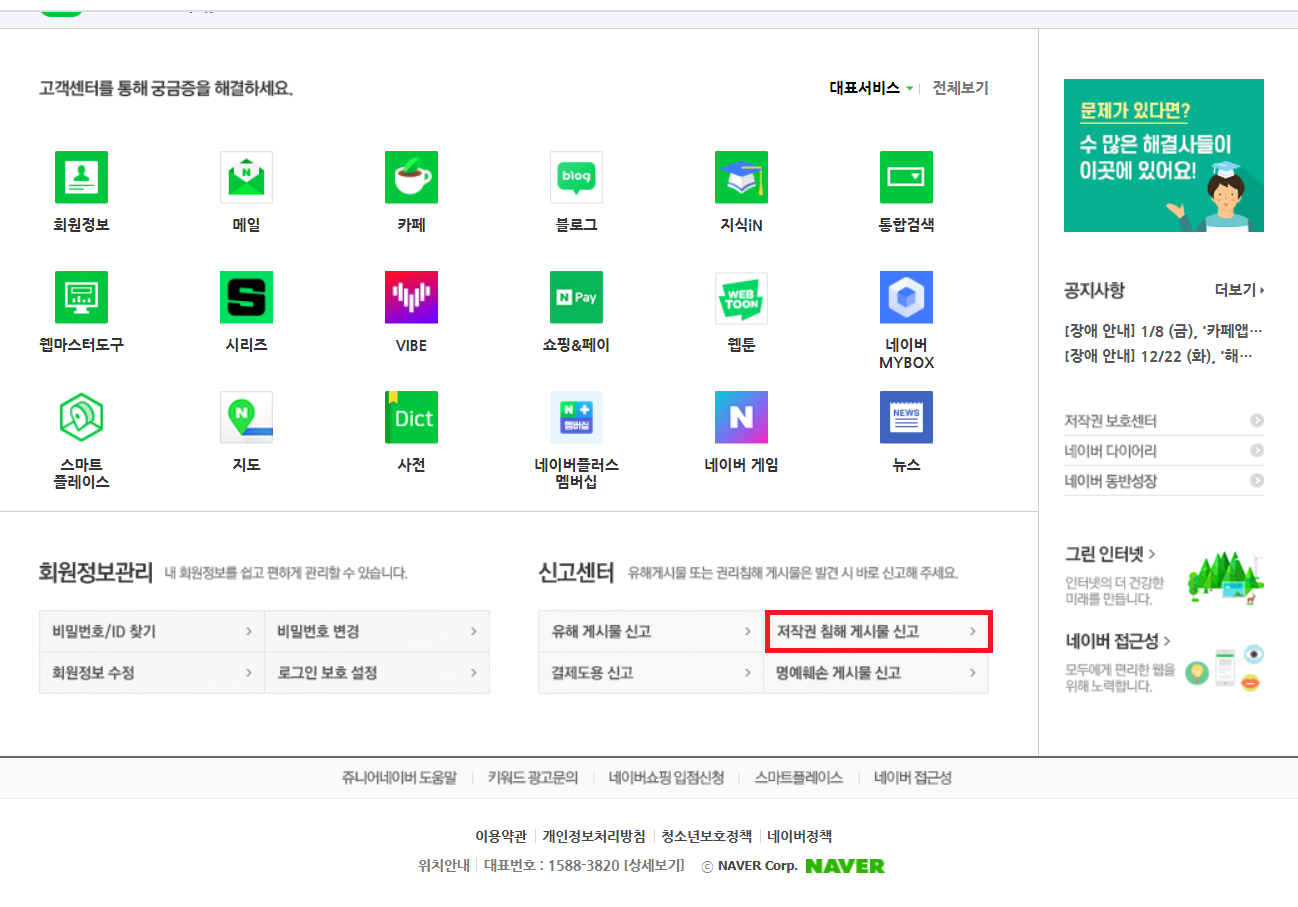
Task: Open the 쇼핑&페이 N Pay icon
Action: pos(576,297)
